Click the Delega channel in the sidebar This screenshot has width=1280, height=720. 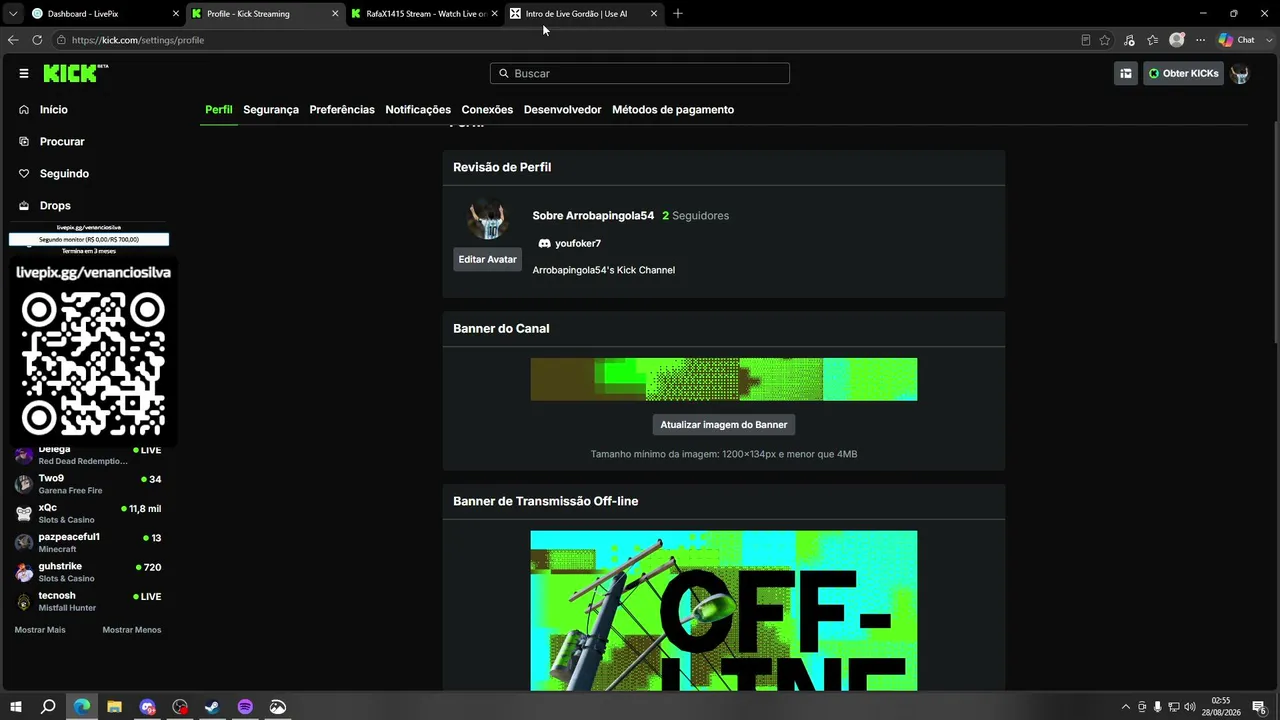pyautogui.click(x=90, y=455)
